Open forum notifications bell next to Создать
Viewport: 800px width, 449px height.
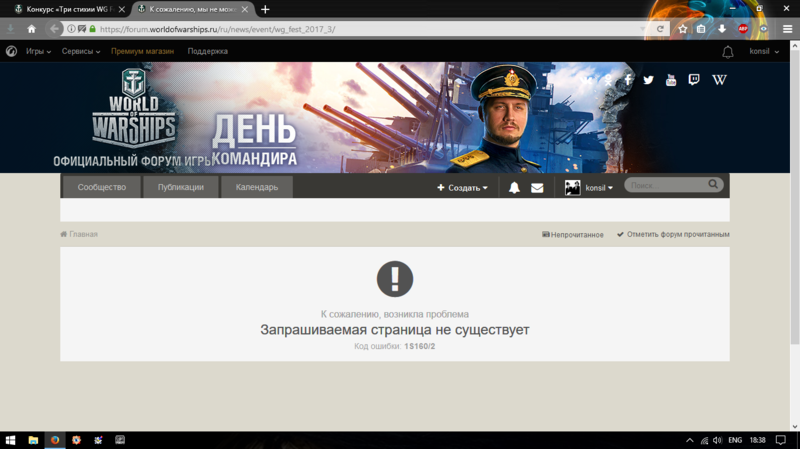514,188
